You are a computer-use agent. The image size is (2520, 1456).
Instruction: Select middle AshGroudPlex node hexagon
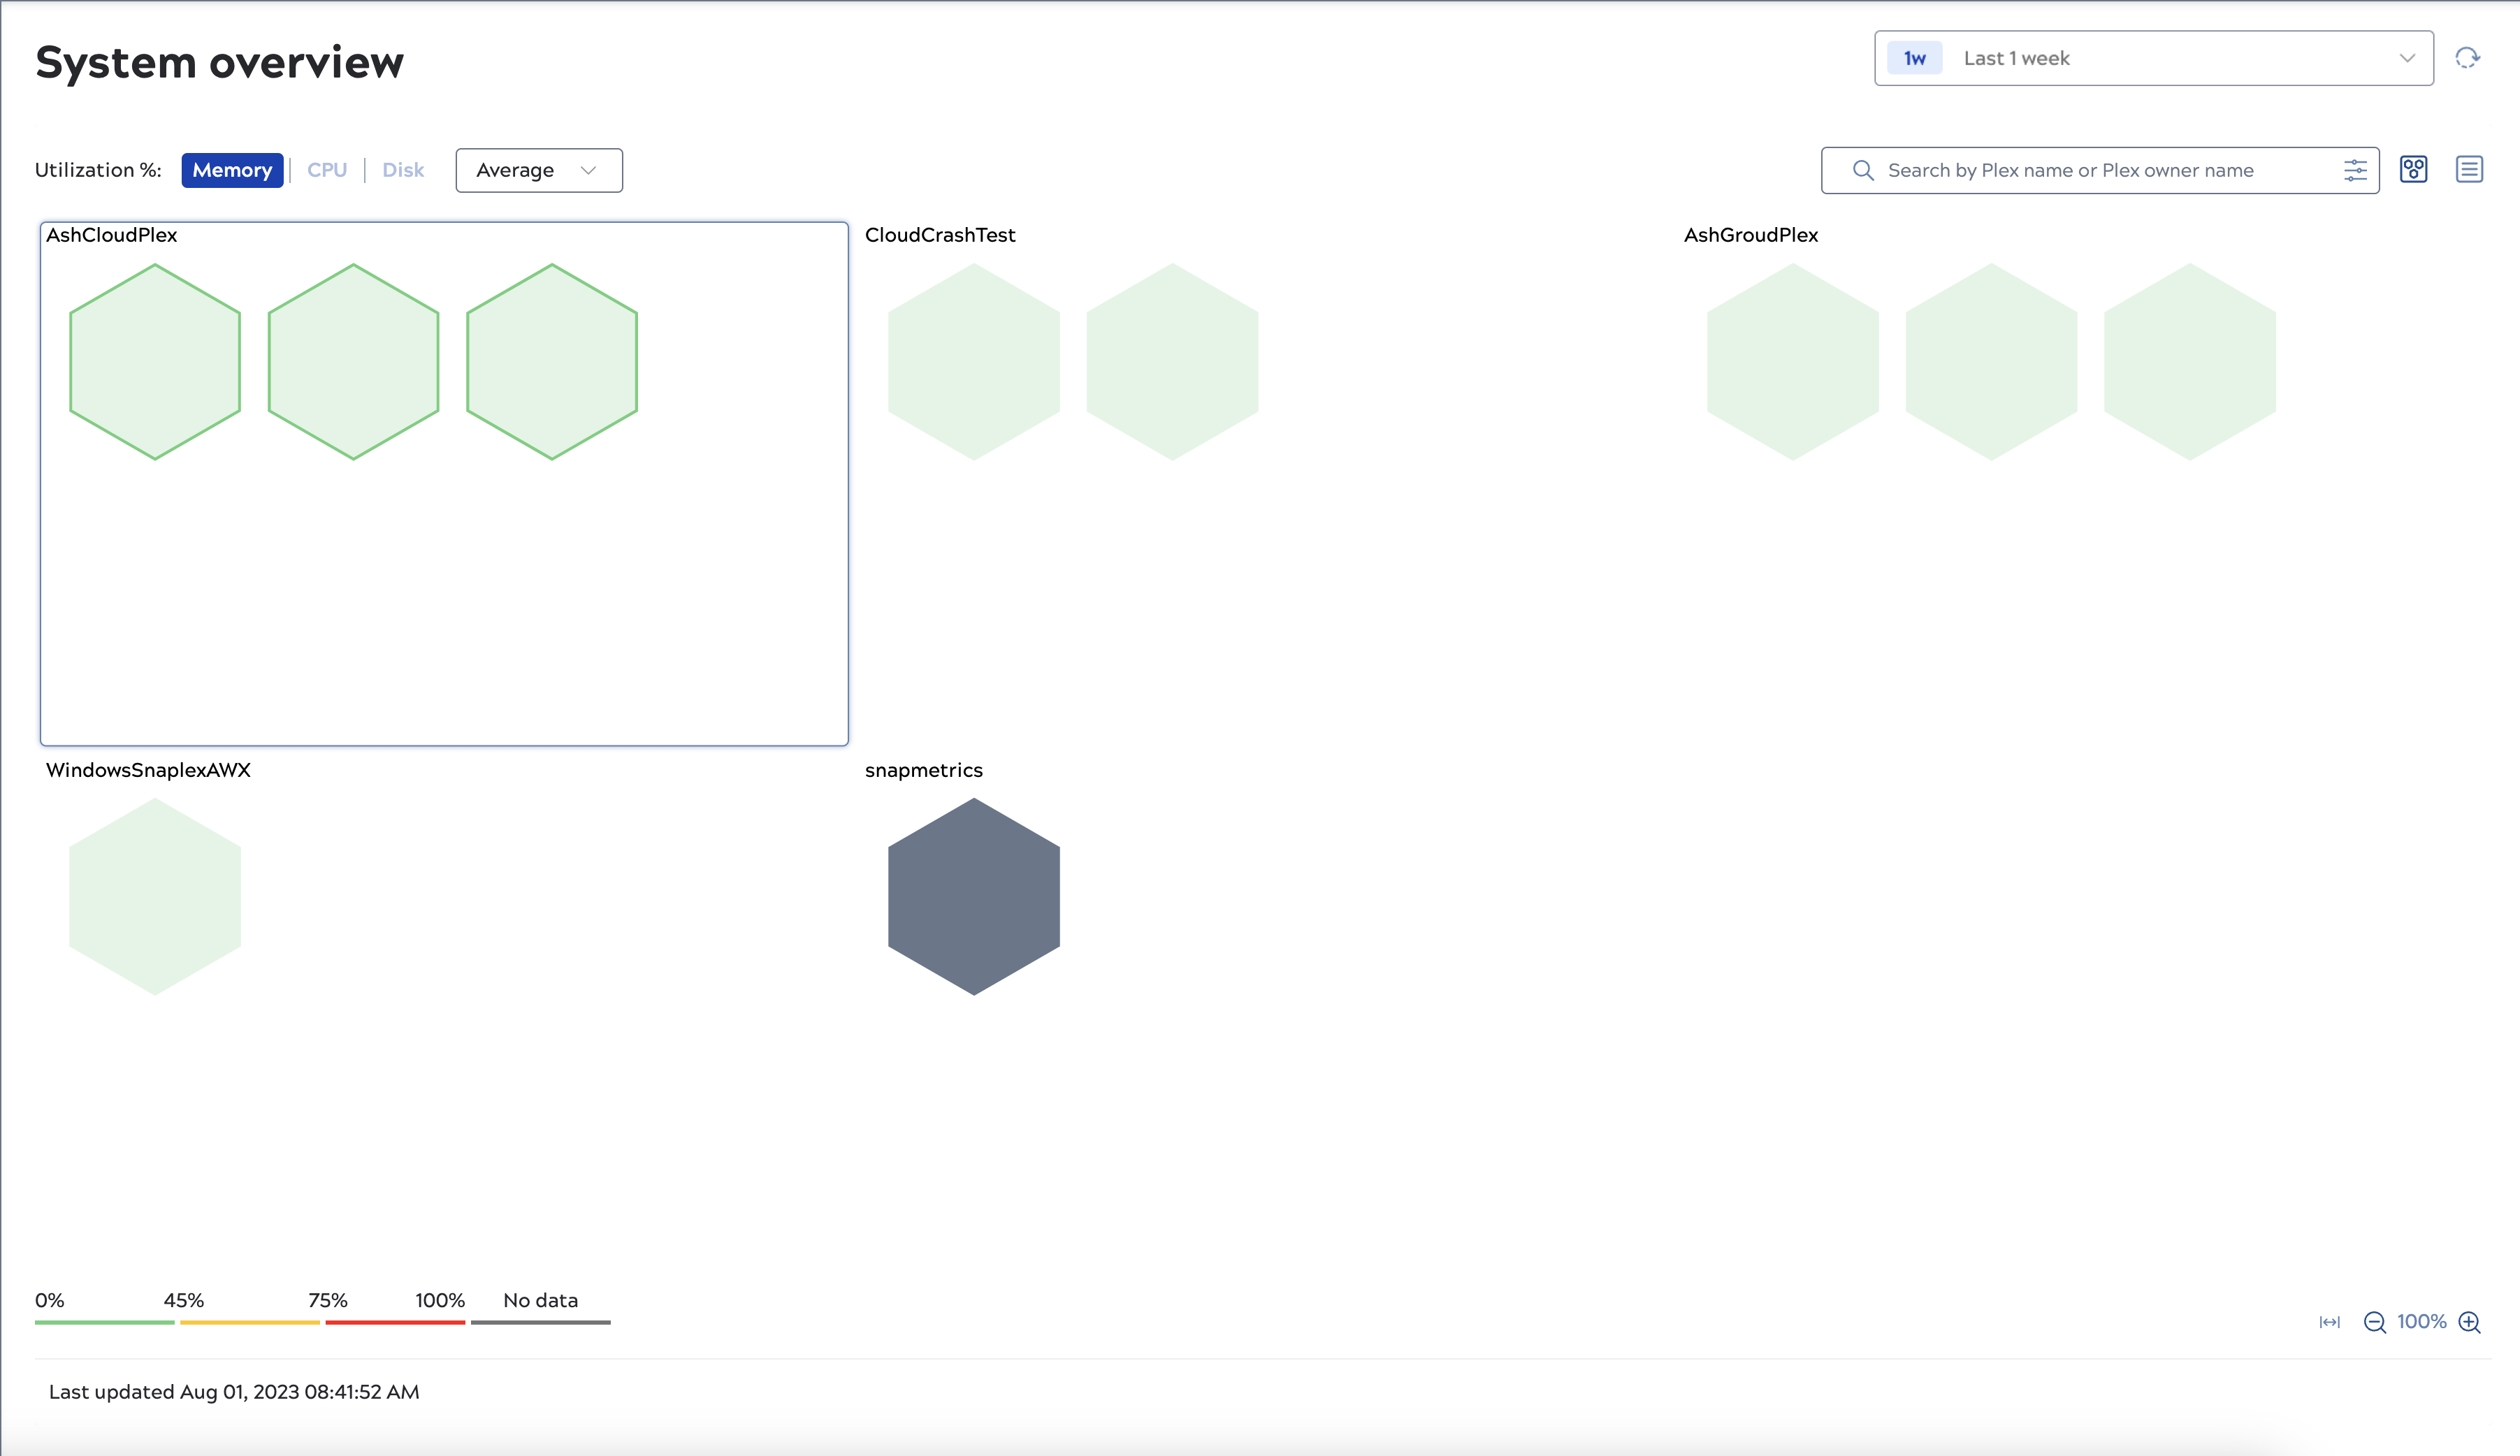[1991, 362]
